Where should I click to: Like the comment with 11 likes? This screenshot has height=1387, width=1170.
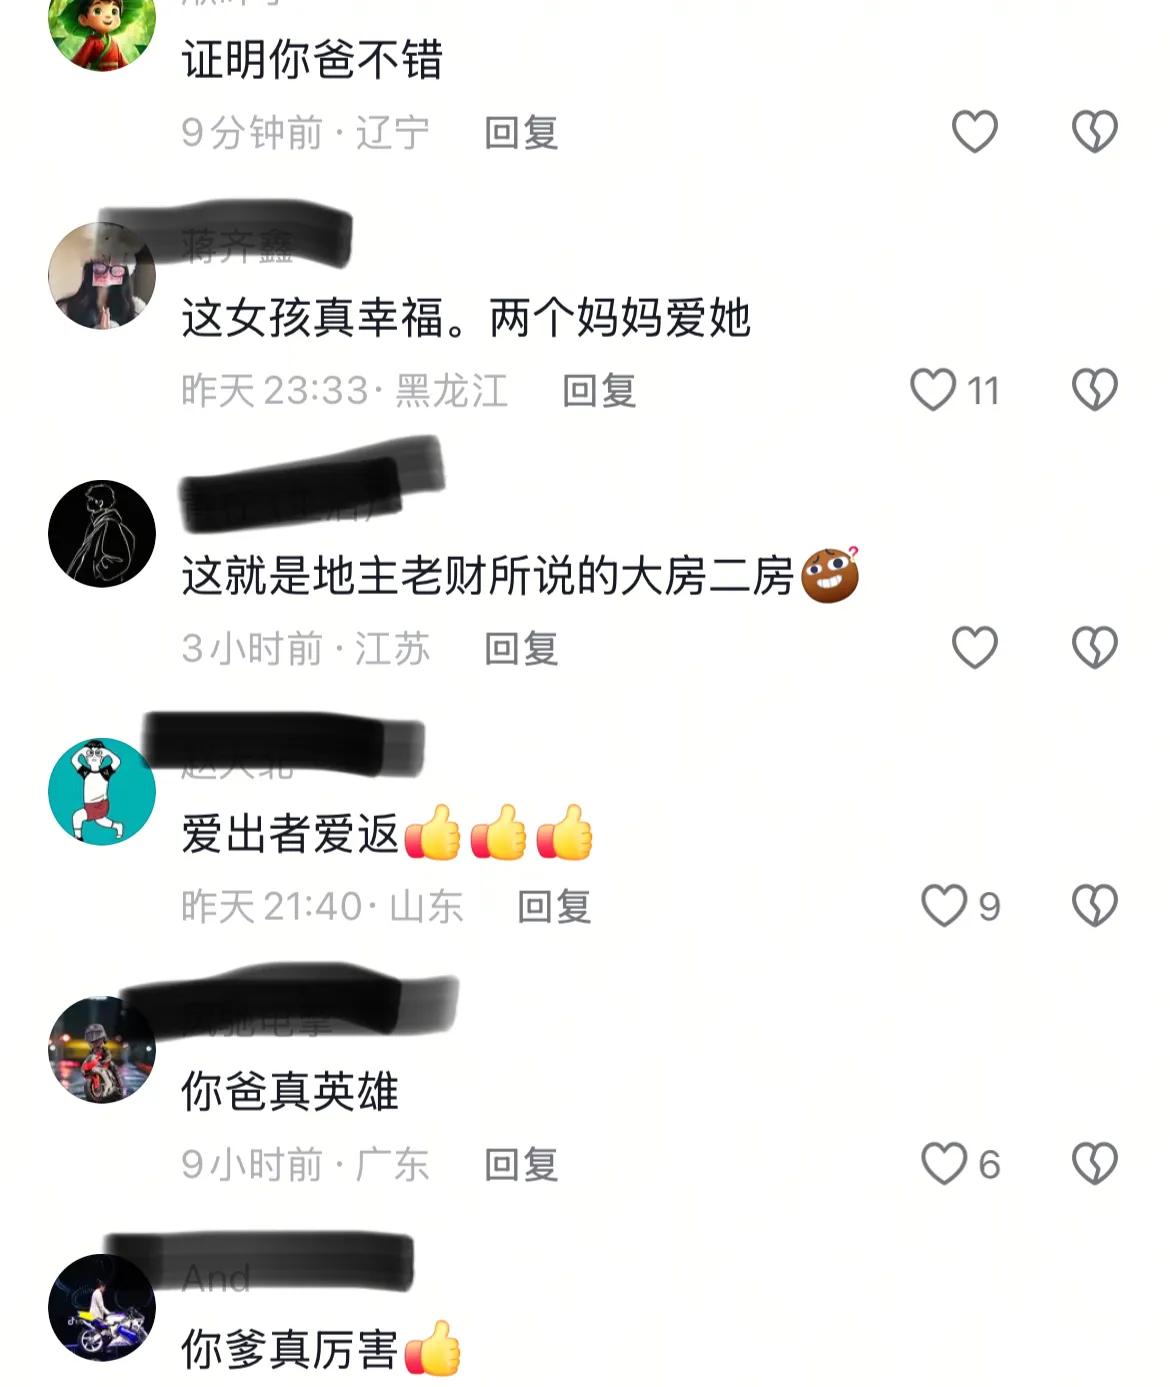click(933, 389)
